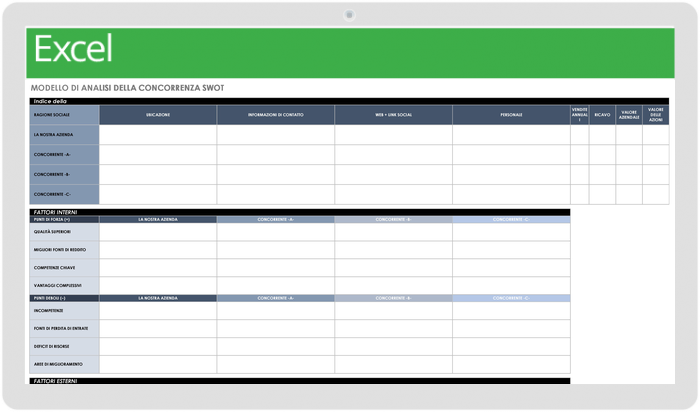Click 'CONCORRENTE -A-' row label in top table
Image resolution: width=700 pixels, height=412 pixels.
coord(64,154)
